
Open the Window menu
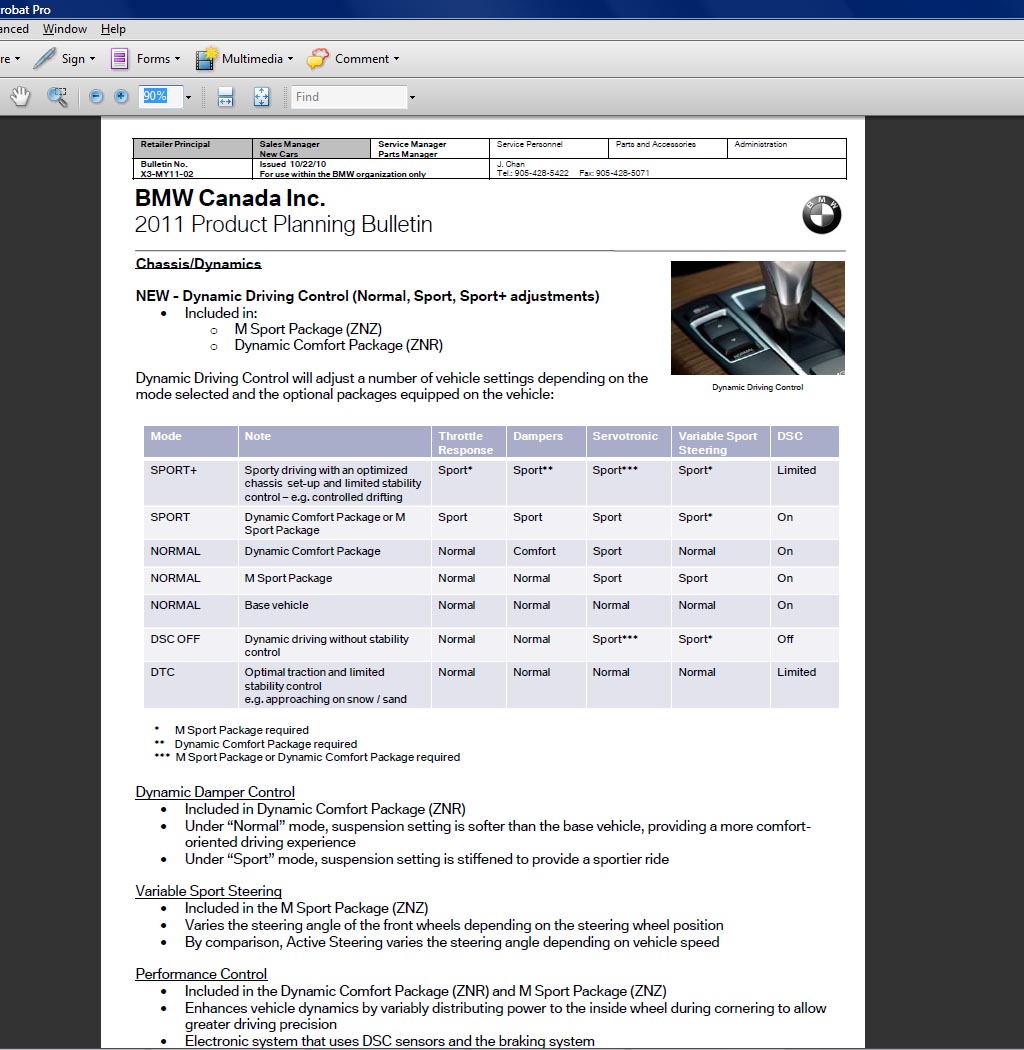tap(64, 29)
